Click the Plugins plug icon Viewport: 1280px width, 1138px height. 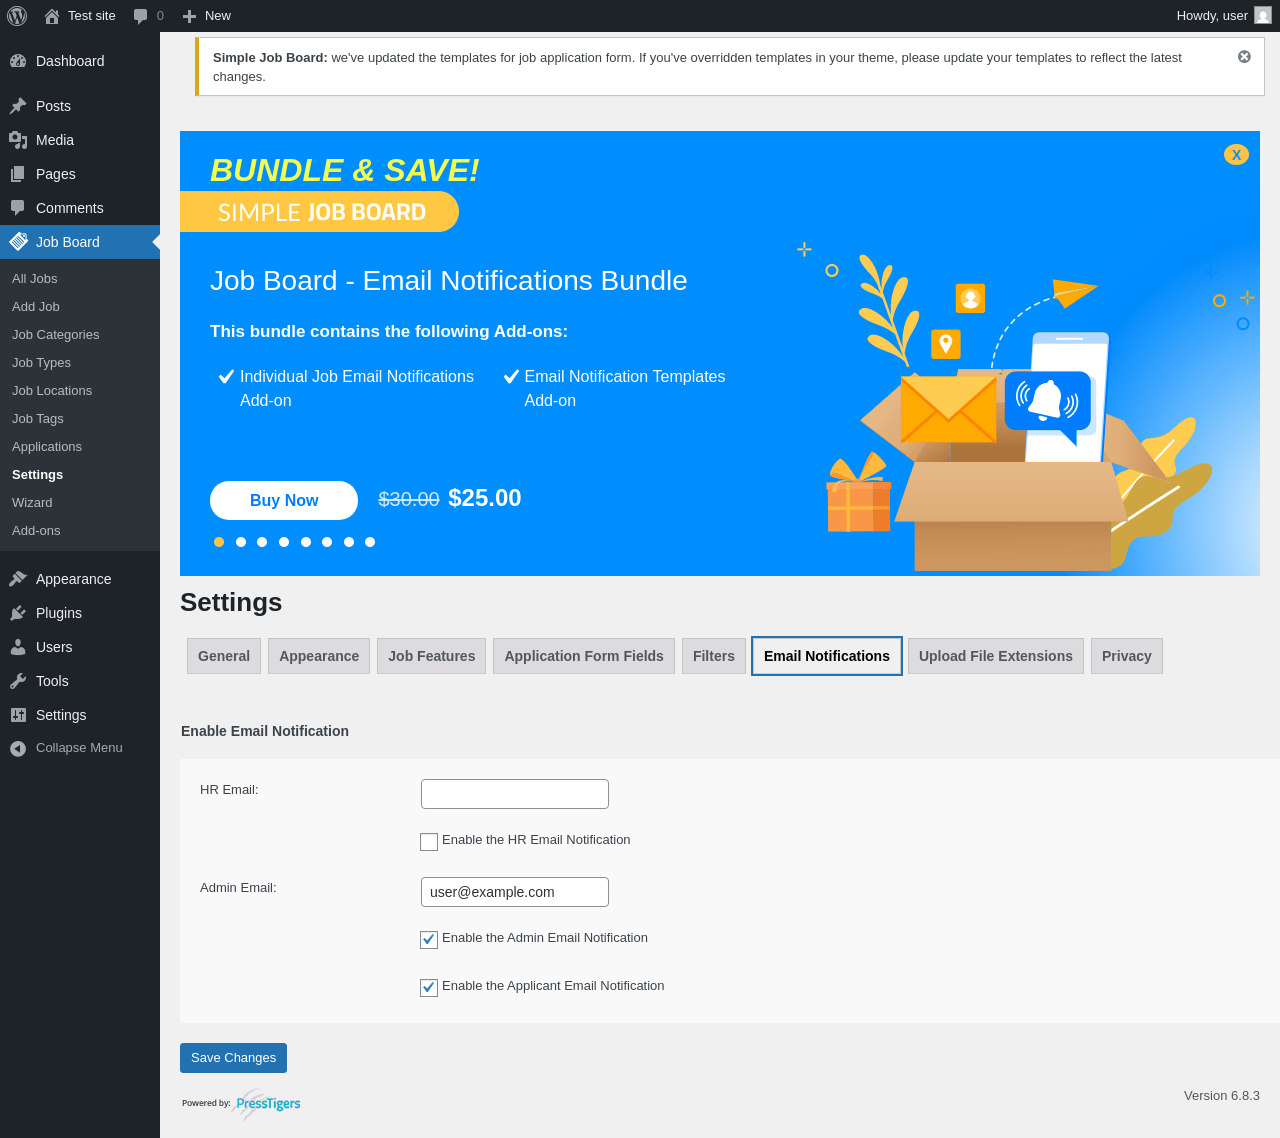click(18, 613)
